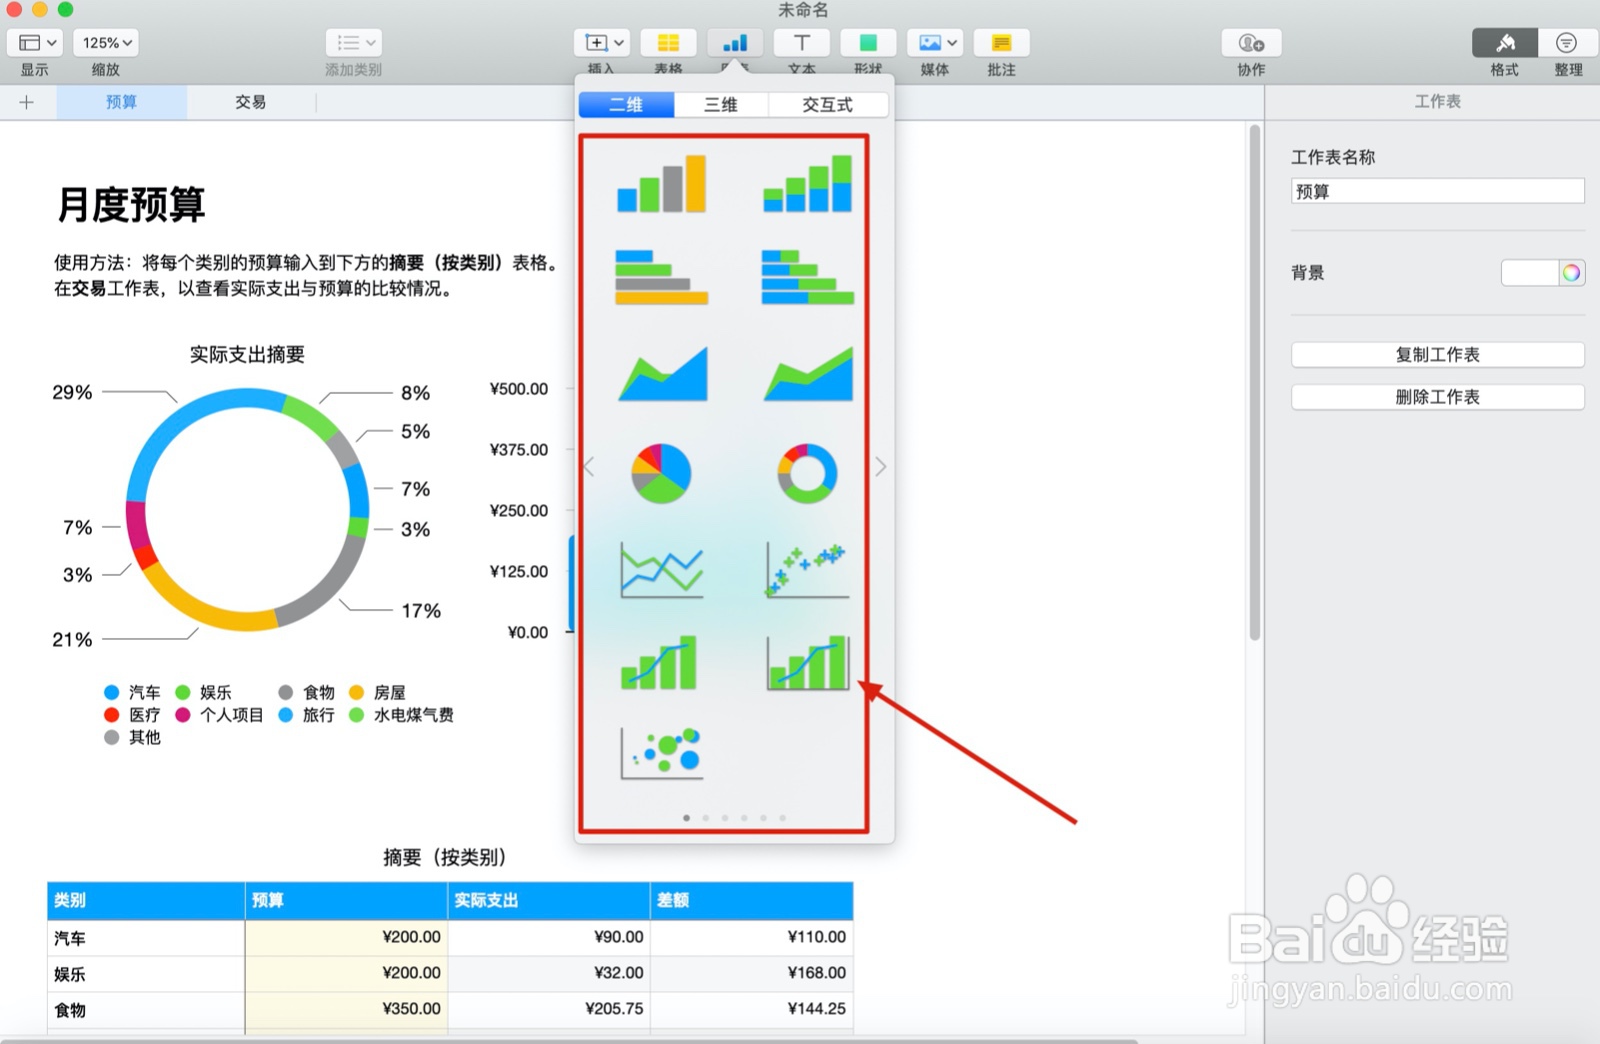Select the pie chart thumbnail

click(x=662, y=472)
